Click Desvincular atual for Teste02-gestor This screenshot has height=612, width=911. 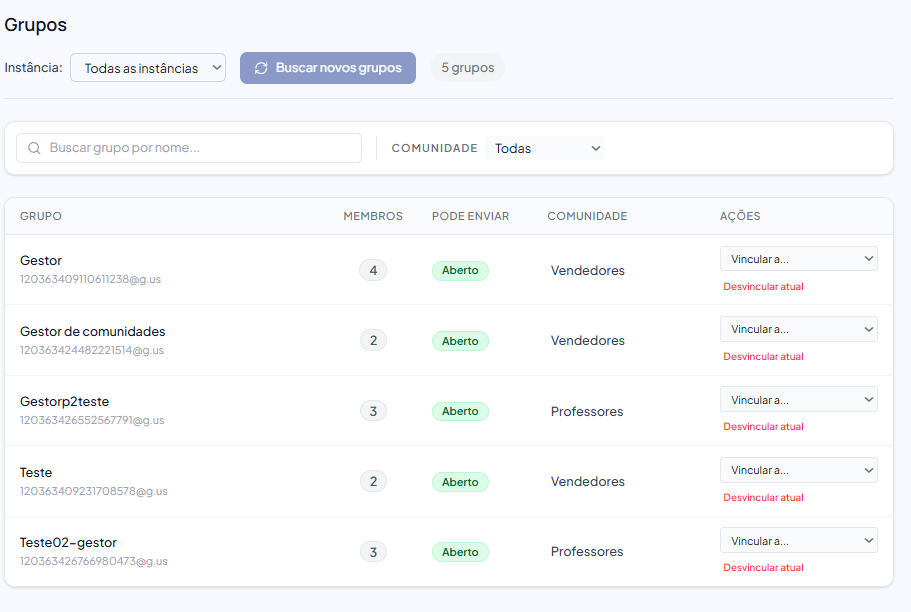pos(763,568)
